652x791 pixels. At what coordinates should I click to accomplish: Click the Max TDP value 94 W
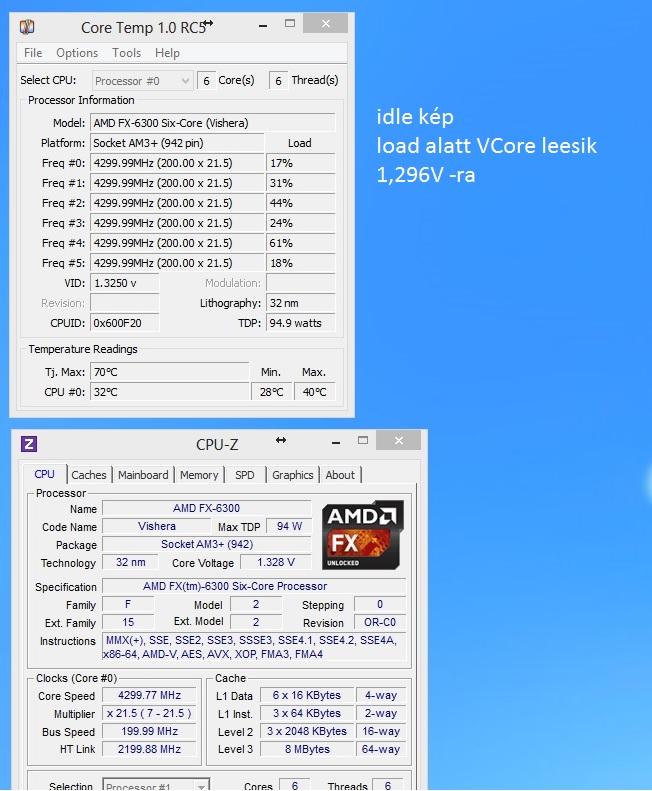click(x=289, y=526)
